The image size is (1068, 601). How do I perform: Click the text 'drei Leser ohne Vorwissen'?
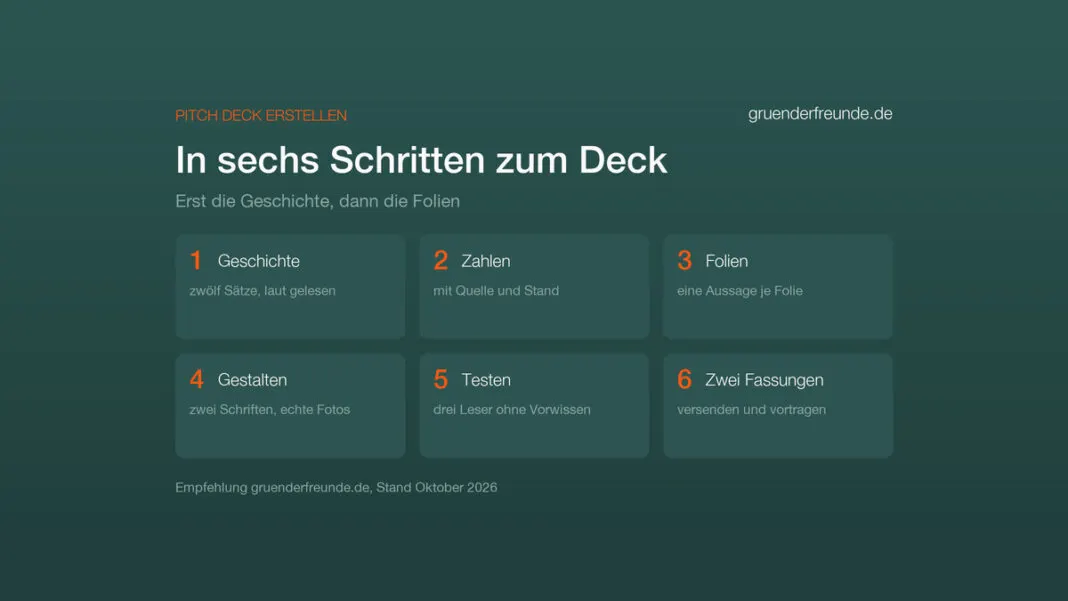point(512,410)
